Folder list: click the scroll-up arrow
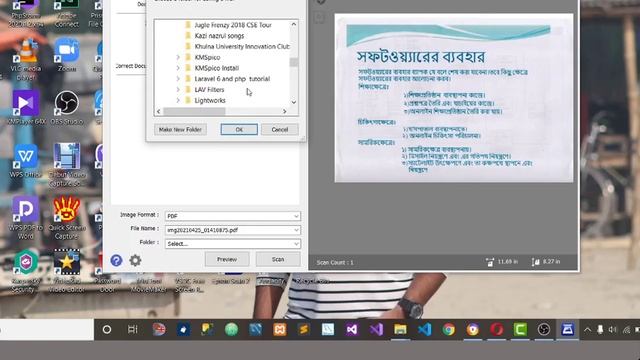The height and width of the screenshot is (360, 640). (294, 24)
